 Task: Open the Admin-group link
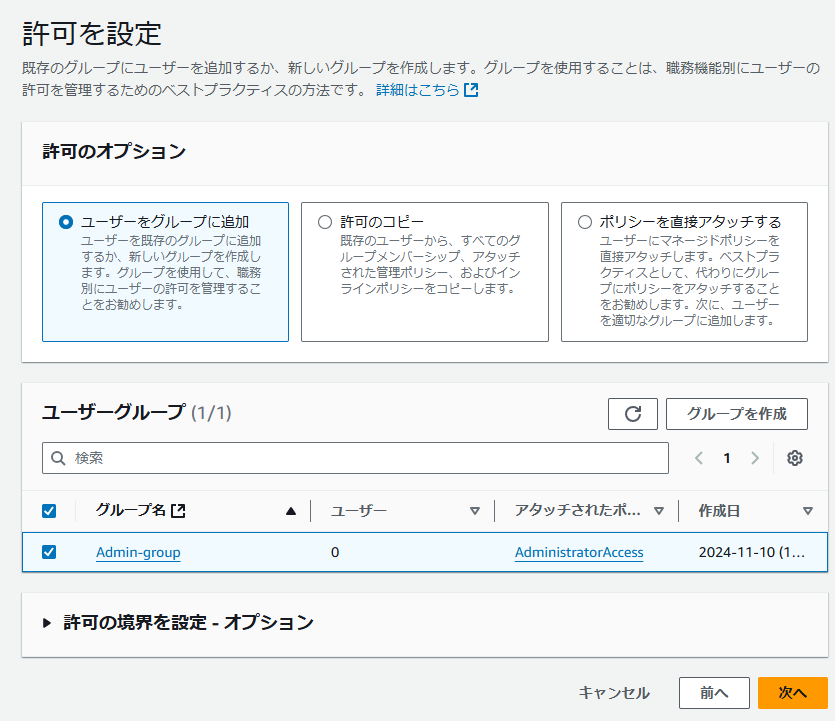tap(138, 552)
